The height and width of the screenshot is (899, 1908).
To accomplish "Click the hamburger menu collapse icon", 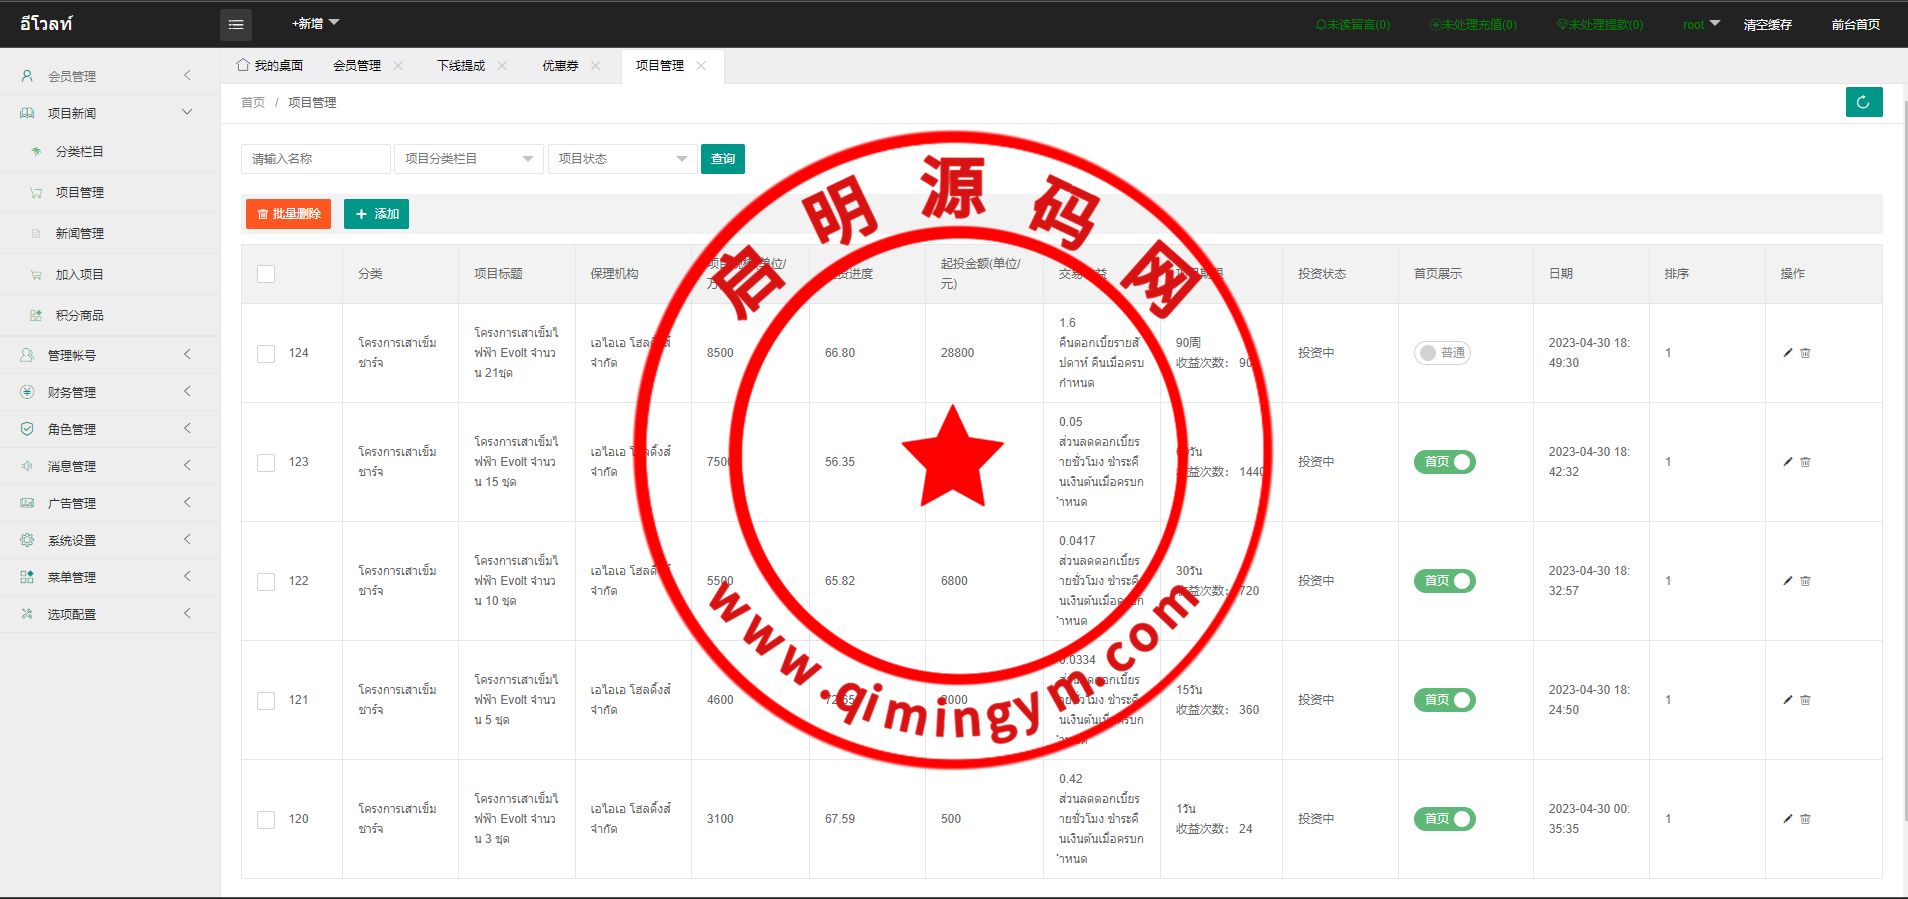I will (x=235, y=24).
